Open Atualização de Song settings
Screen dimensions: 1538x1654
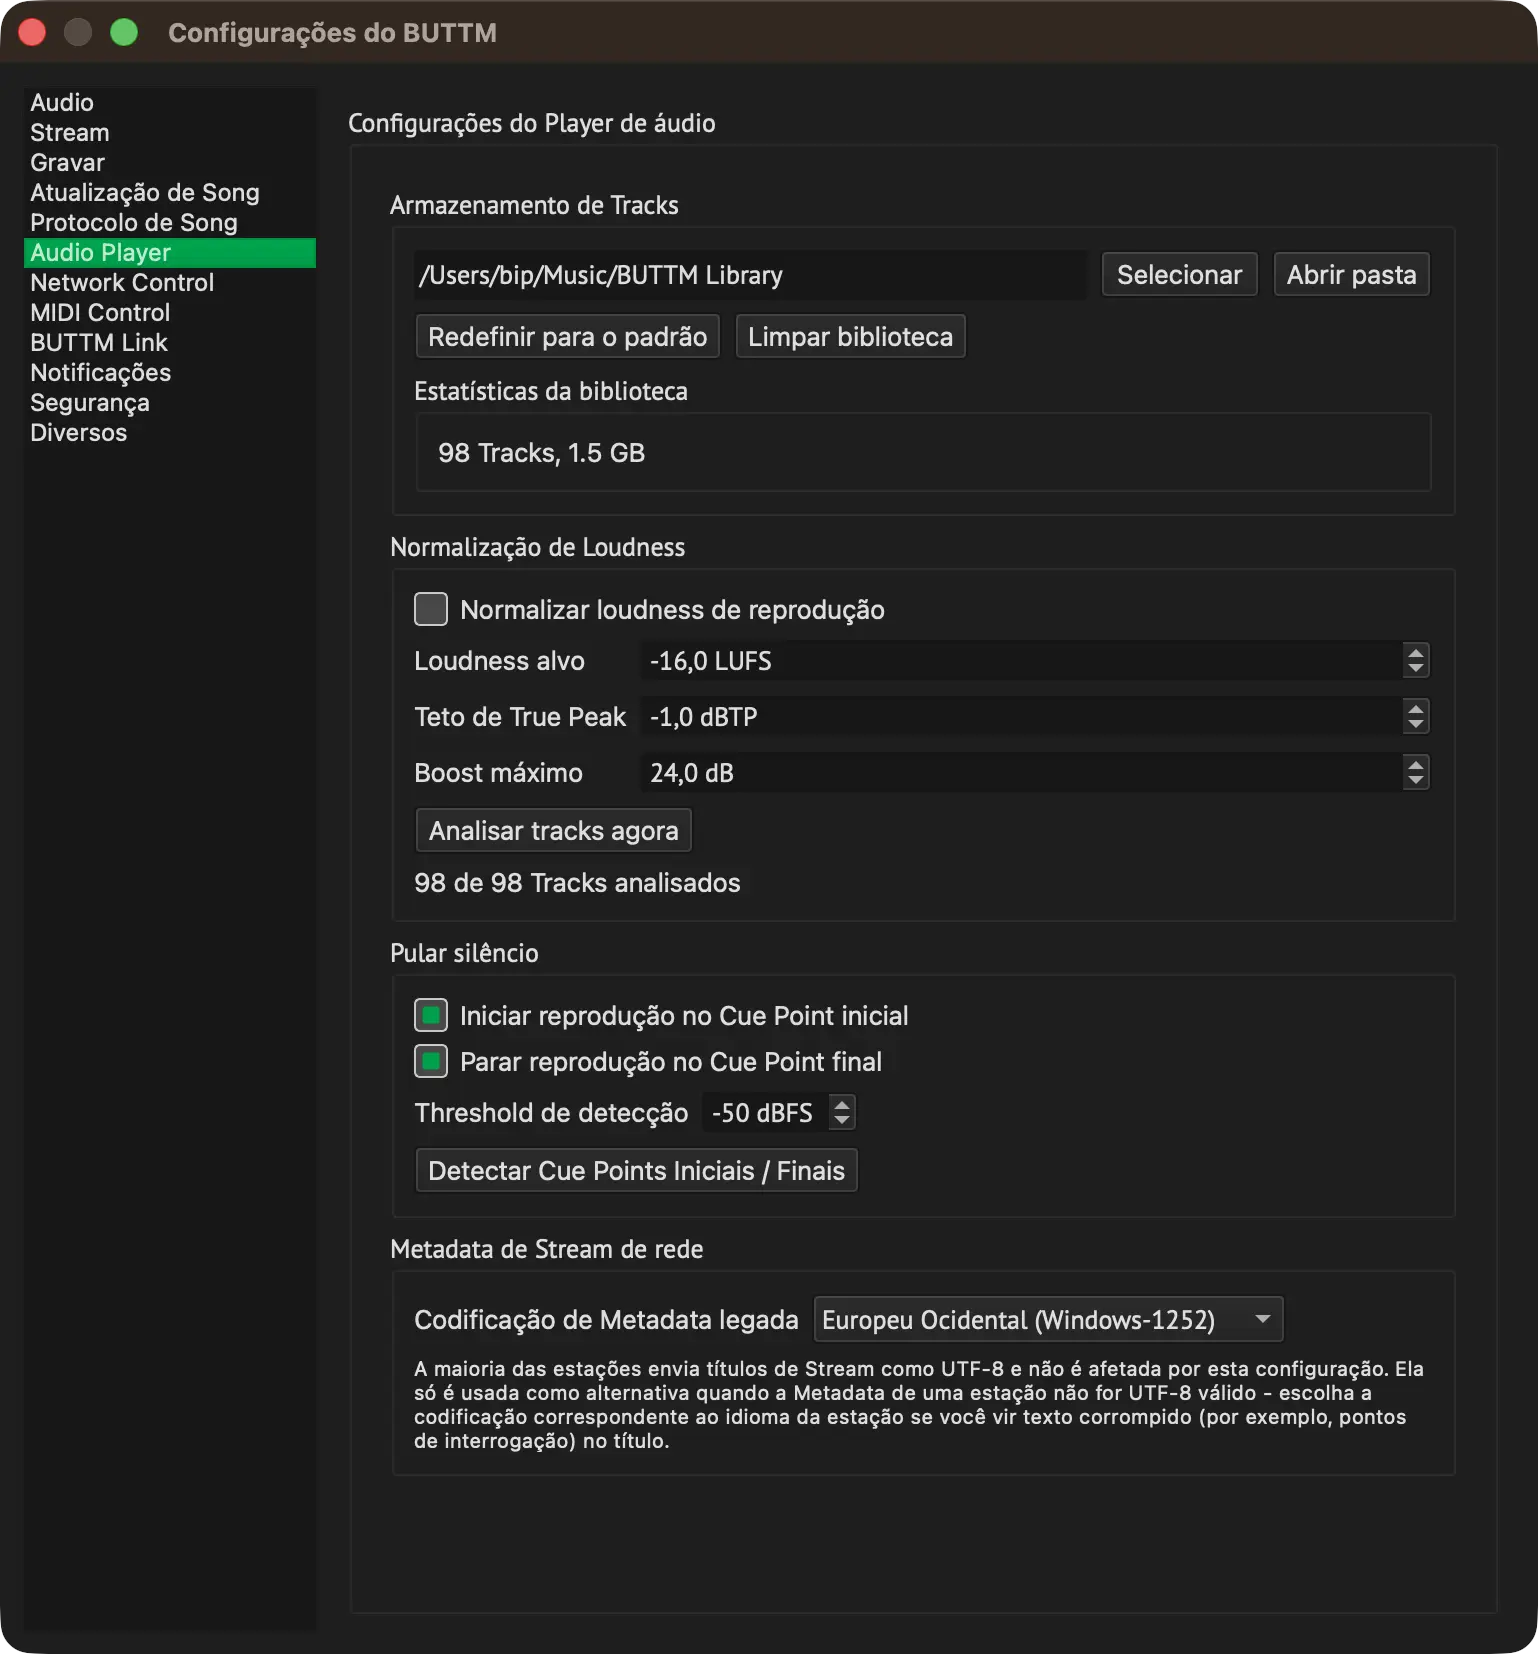pos(169,193)
